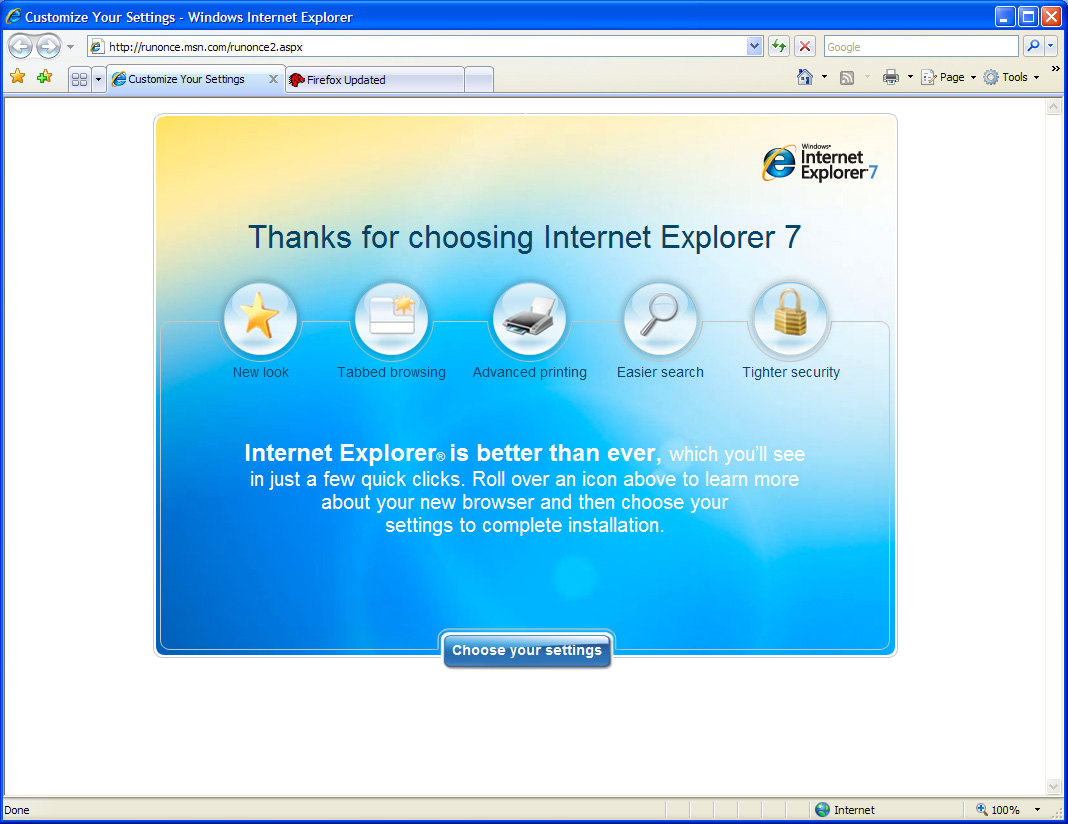The height and width of the screenshot is (824, 1068).
Task: Open the search provider options dropdown
Action: (x=1050, y=46)
